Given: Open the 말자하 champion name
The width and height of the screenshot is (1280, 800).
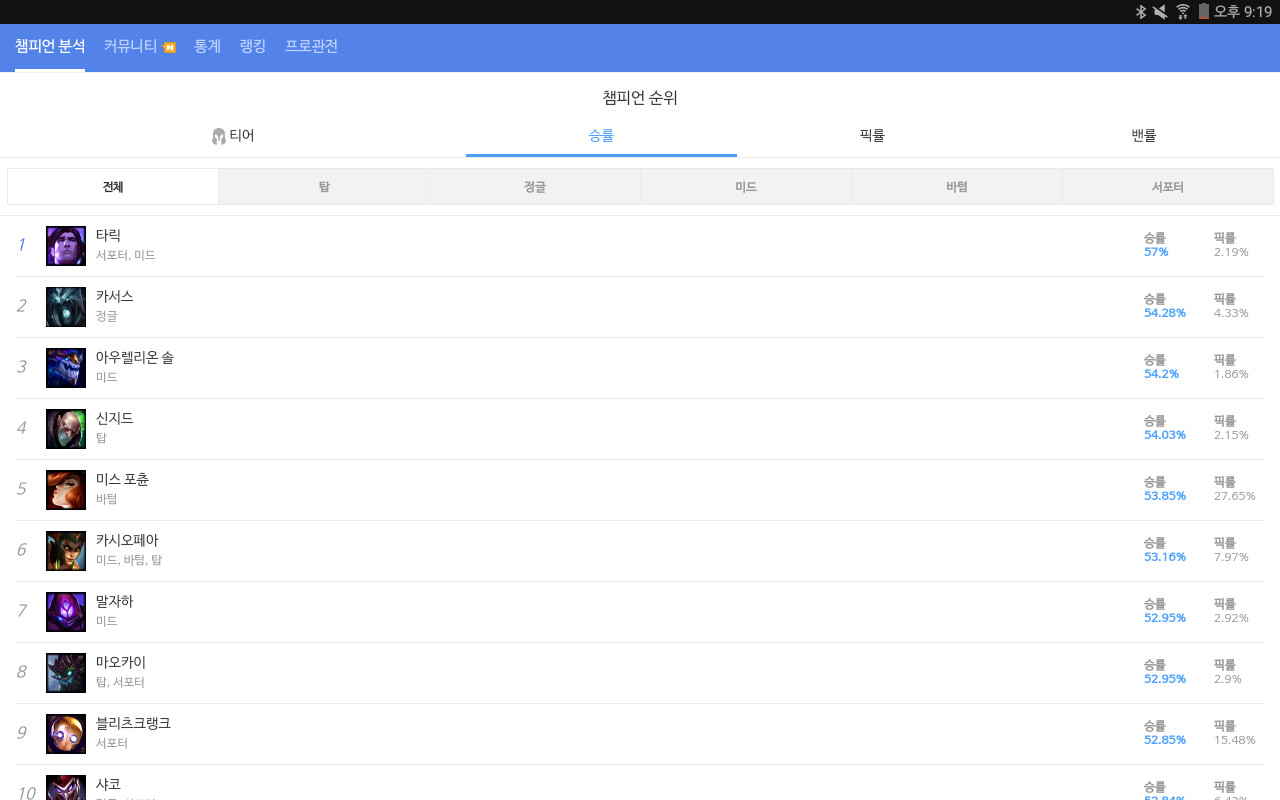Looking at the screenshot, I should click(x=115, y=601).
